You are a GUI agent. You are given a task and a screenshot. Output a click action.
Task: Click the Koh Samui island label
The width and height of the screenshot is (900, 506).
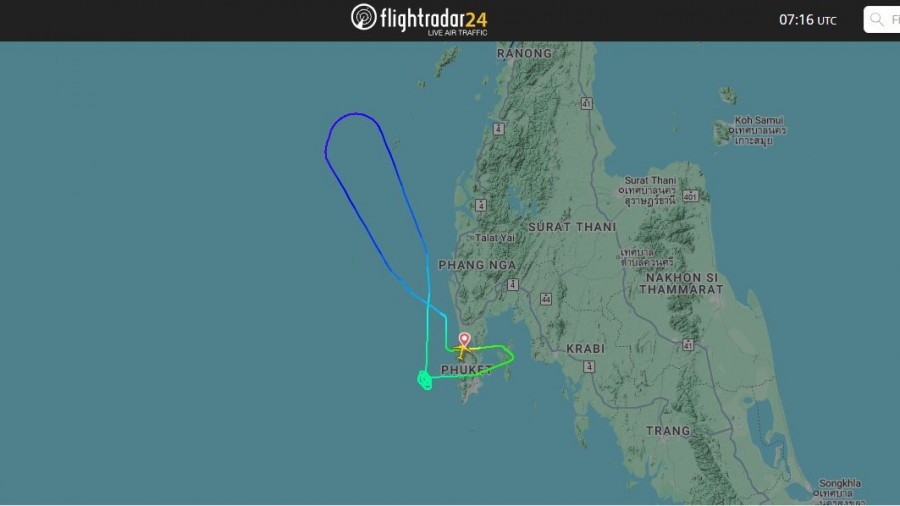(759, 120)
